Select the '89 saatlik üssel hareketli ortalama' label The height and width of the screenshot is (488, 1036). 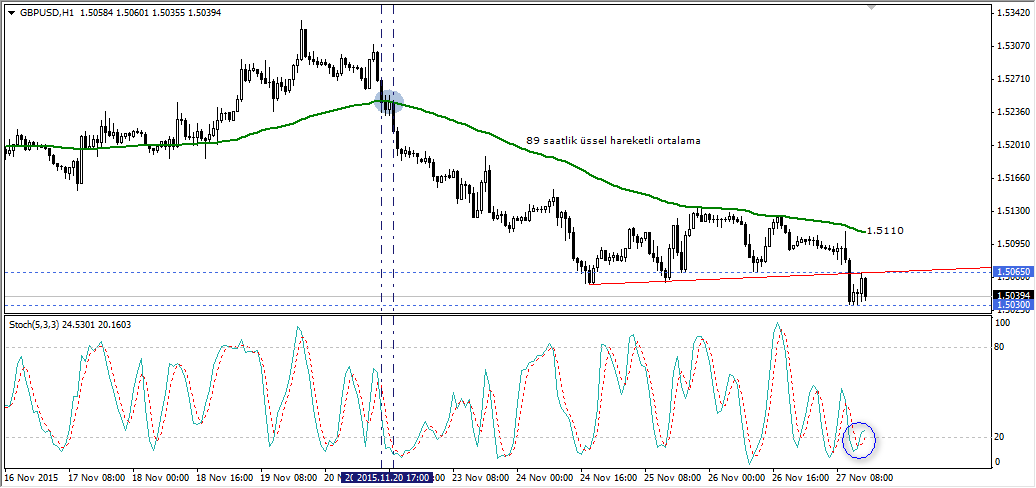[613, 141]
